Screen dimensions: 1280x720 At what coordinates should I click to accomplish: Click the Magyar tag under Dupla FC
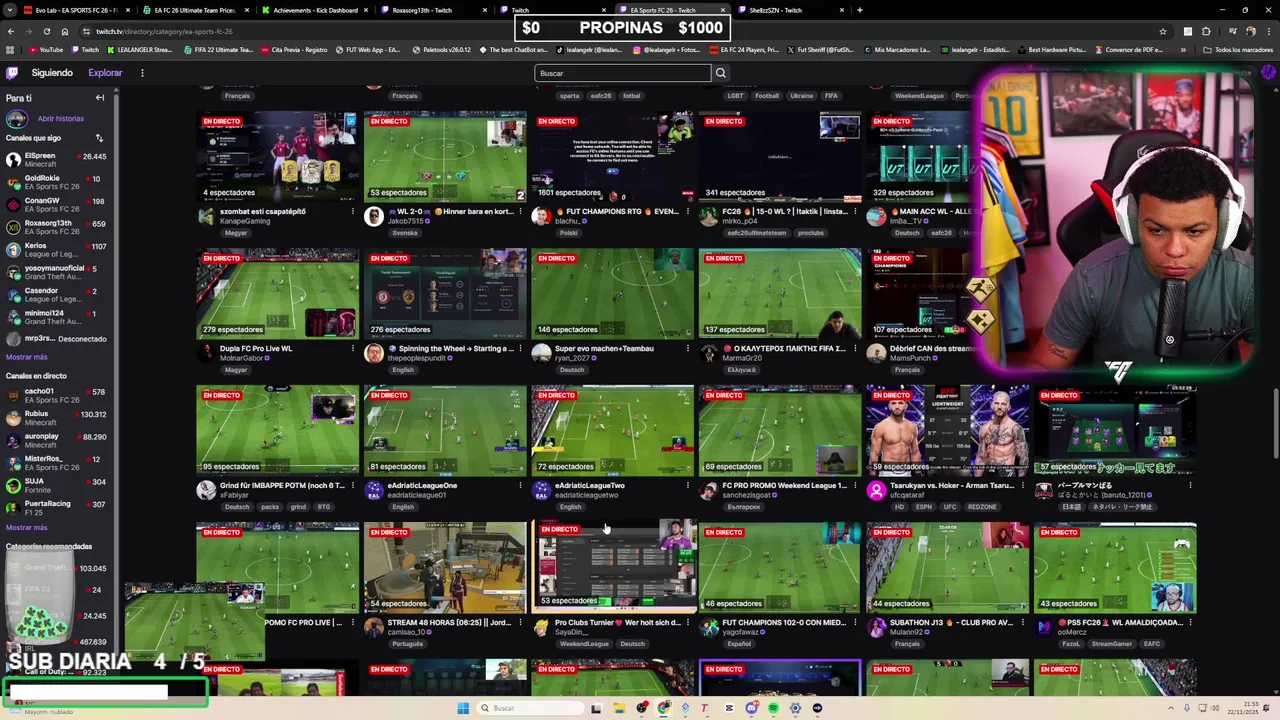click(236, 370)
